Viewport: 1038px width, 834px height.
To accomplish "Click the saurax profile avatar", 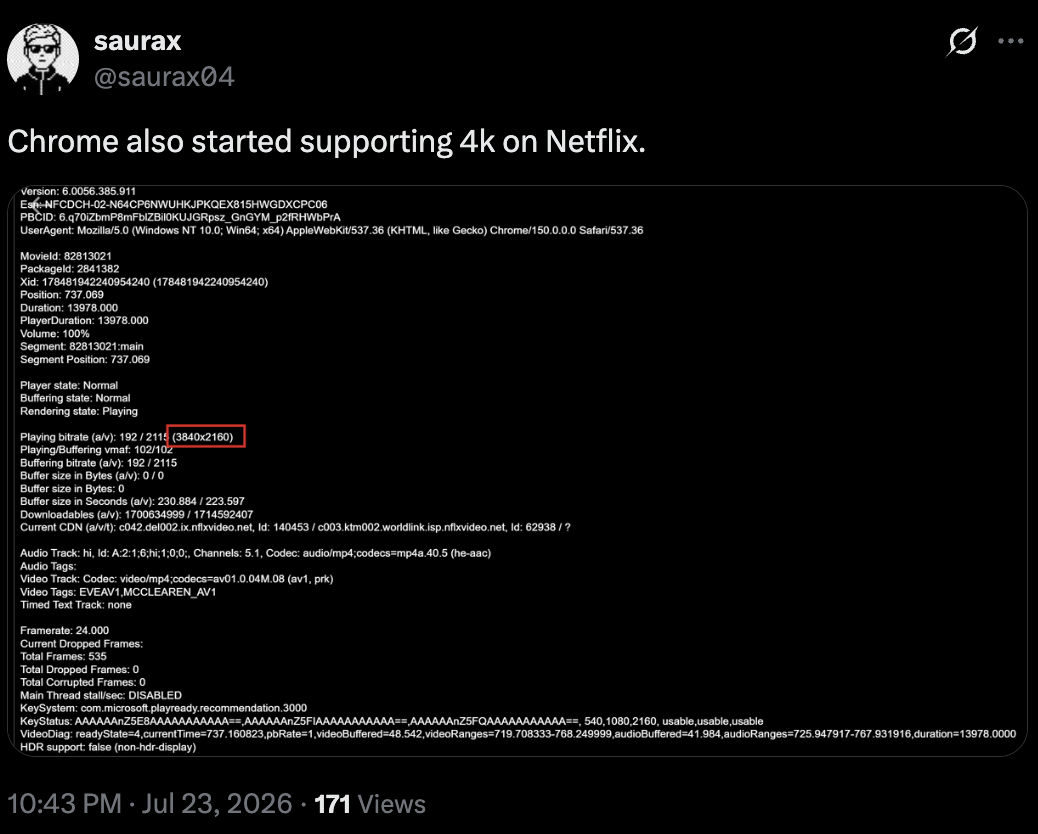I will 43,59.
